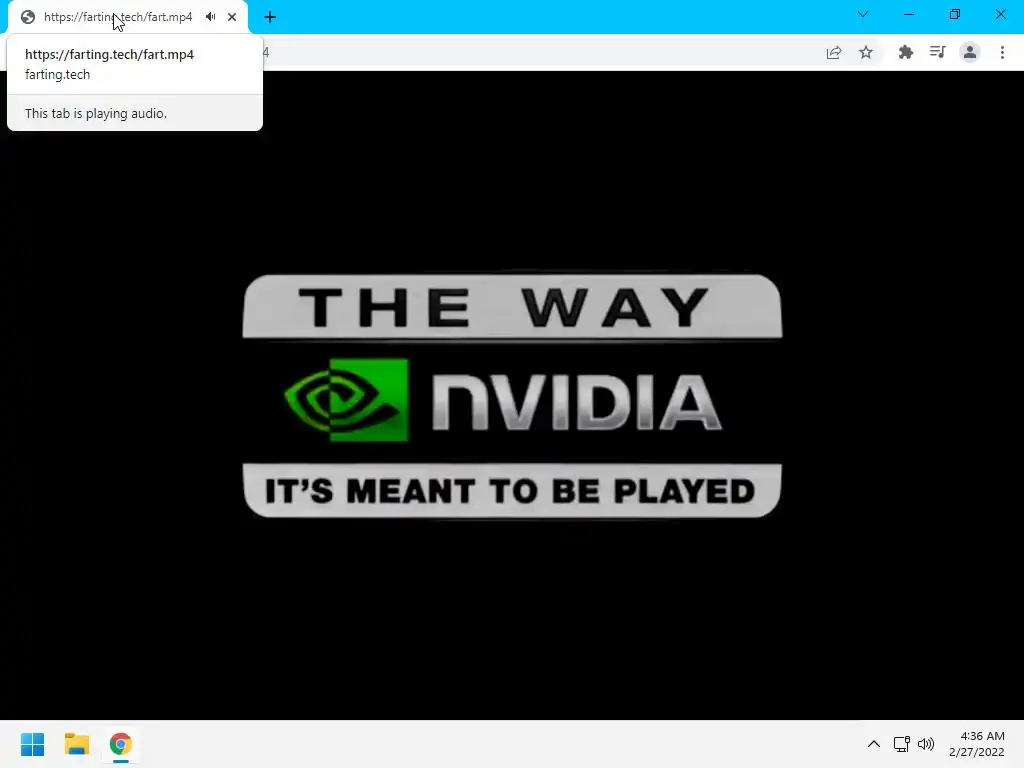Restore down the Chrome window
Image resolution: width=1024 pixels, height=768 pixels.
[x=955, y=14]
